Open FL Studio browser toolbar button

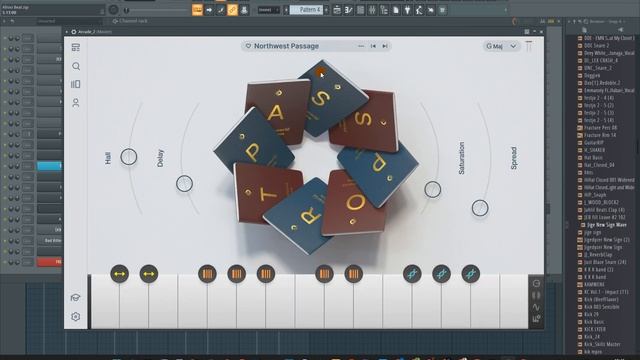tap(384, 10)
